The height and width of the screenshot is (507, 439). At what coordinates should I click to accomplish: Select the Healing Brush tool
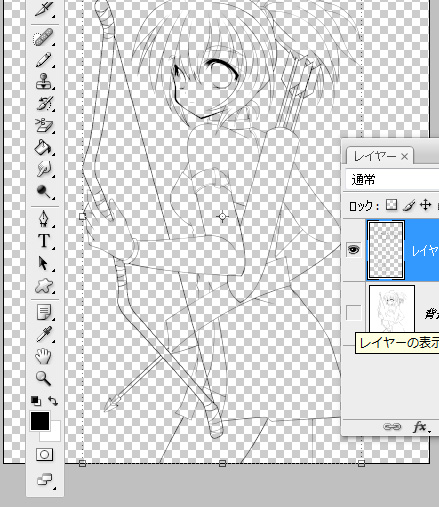click(x=43, y=38)
